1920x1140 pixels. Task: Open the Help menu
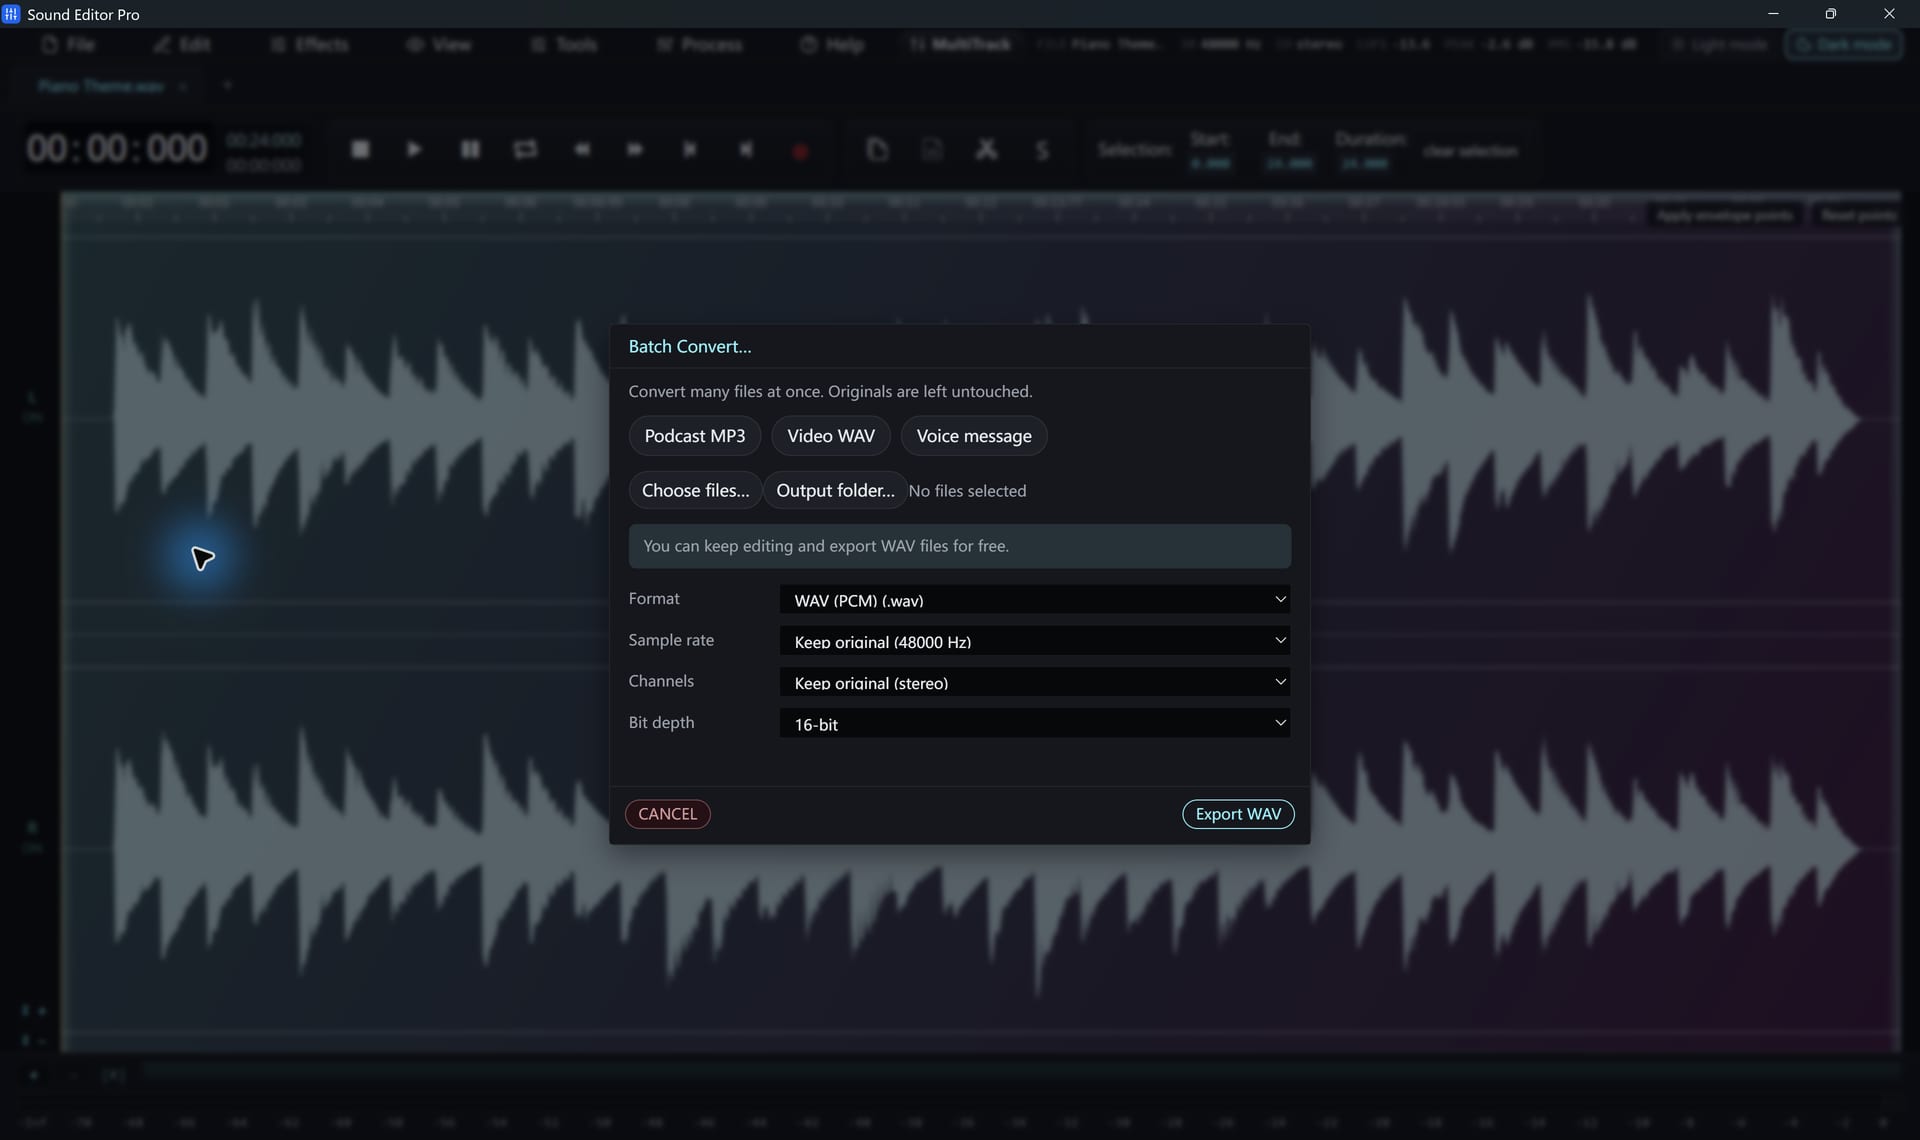click(832, 45)
